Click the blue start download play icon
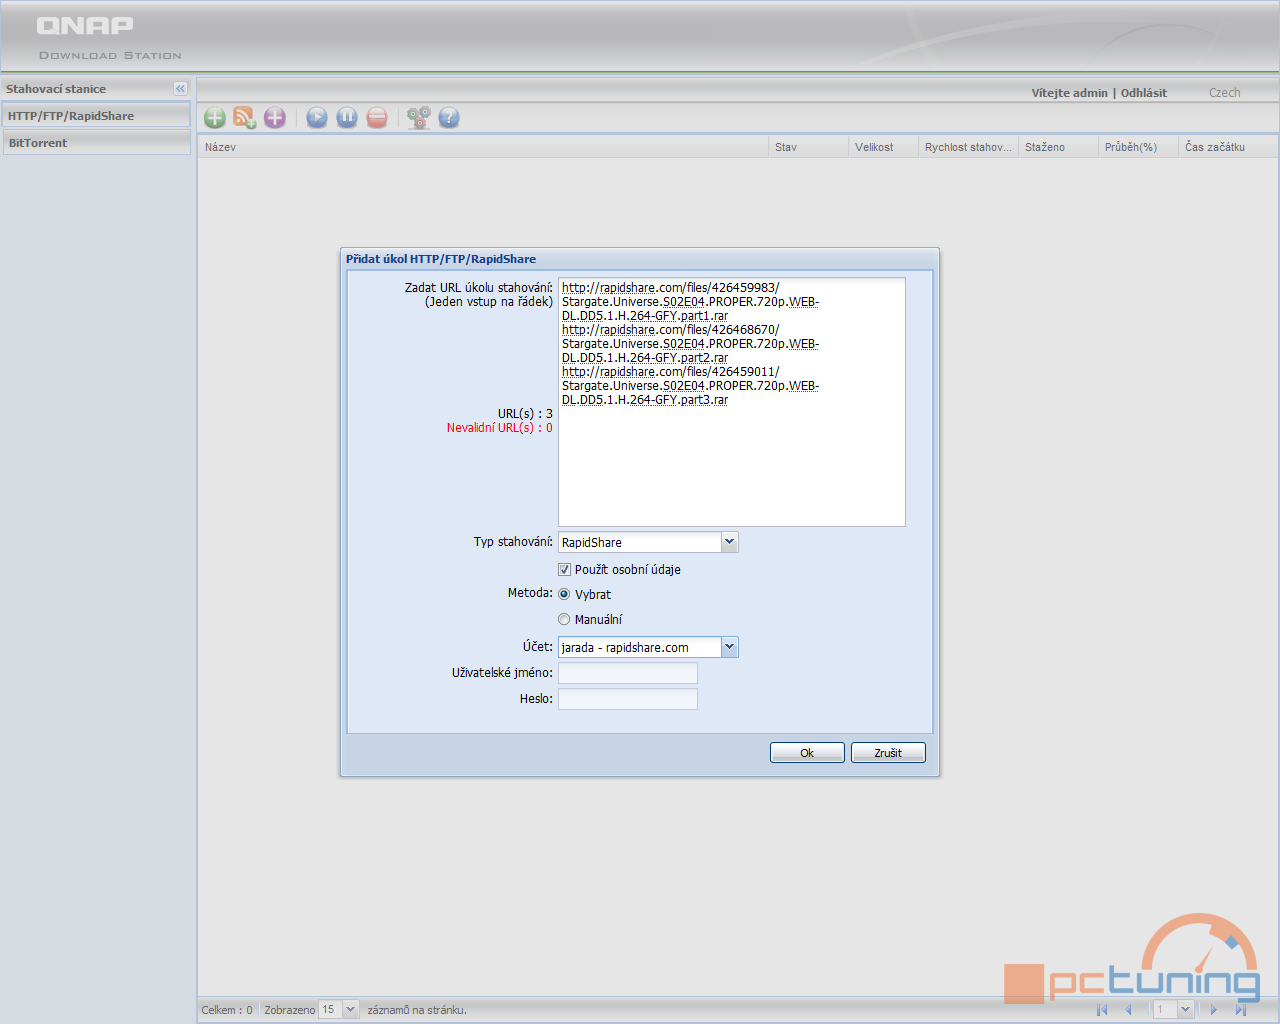 [317, 118]
